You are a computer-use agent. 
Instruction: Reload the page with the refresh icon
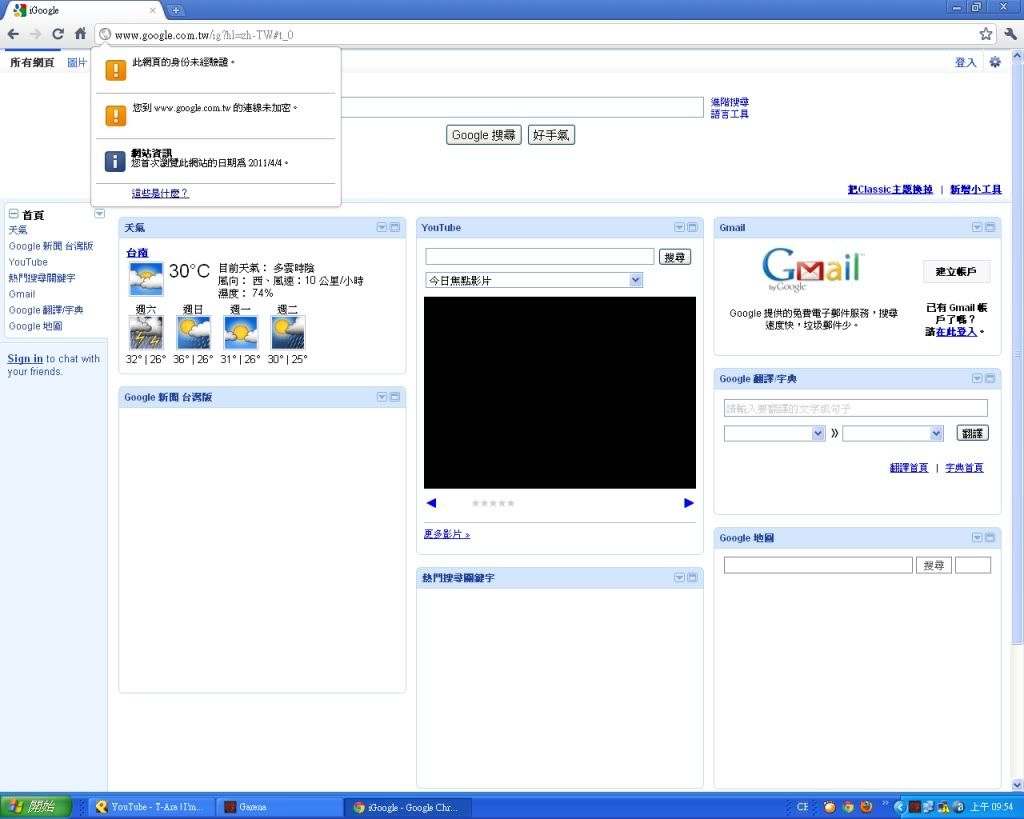[x=58, y=34]
